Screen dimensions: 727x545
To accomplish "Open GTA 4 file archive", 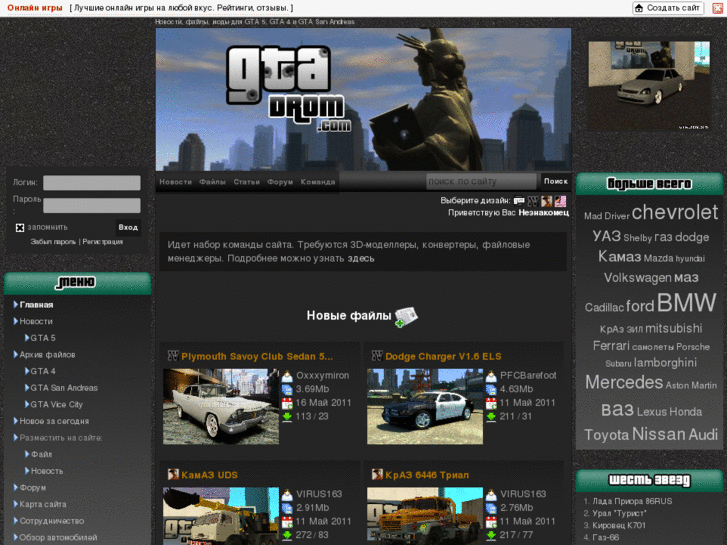I will (x=43, y=372).
